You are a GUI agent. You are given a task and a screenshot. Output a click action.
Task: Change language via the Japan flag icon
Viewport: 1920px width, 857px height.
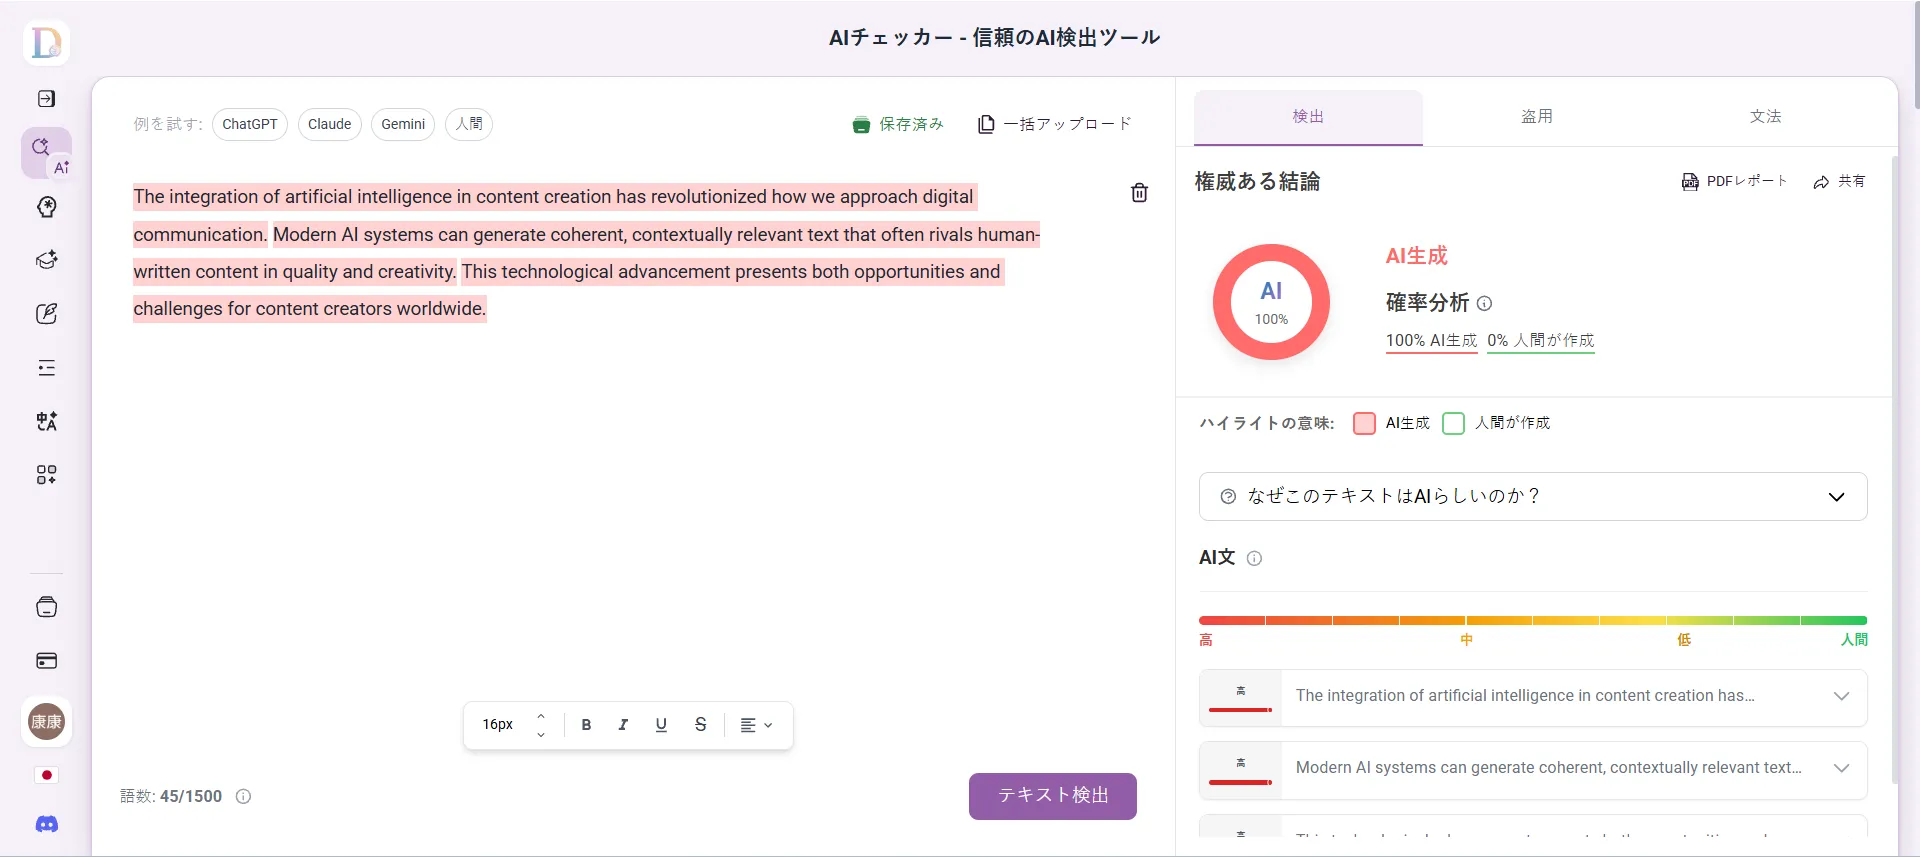(x=46, y=775)
